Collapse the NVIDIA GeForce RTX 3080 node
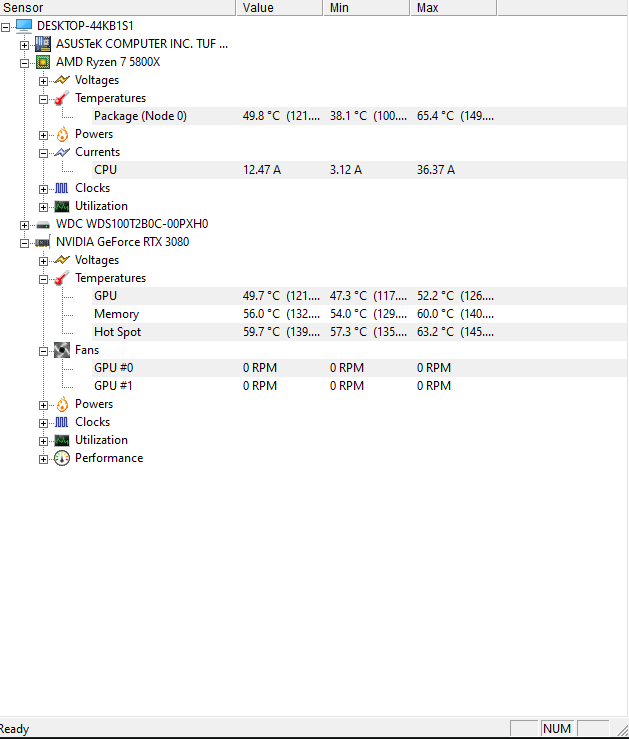Screen dimensions: 629x739 click(x=25, y=243)
